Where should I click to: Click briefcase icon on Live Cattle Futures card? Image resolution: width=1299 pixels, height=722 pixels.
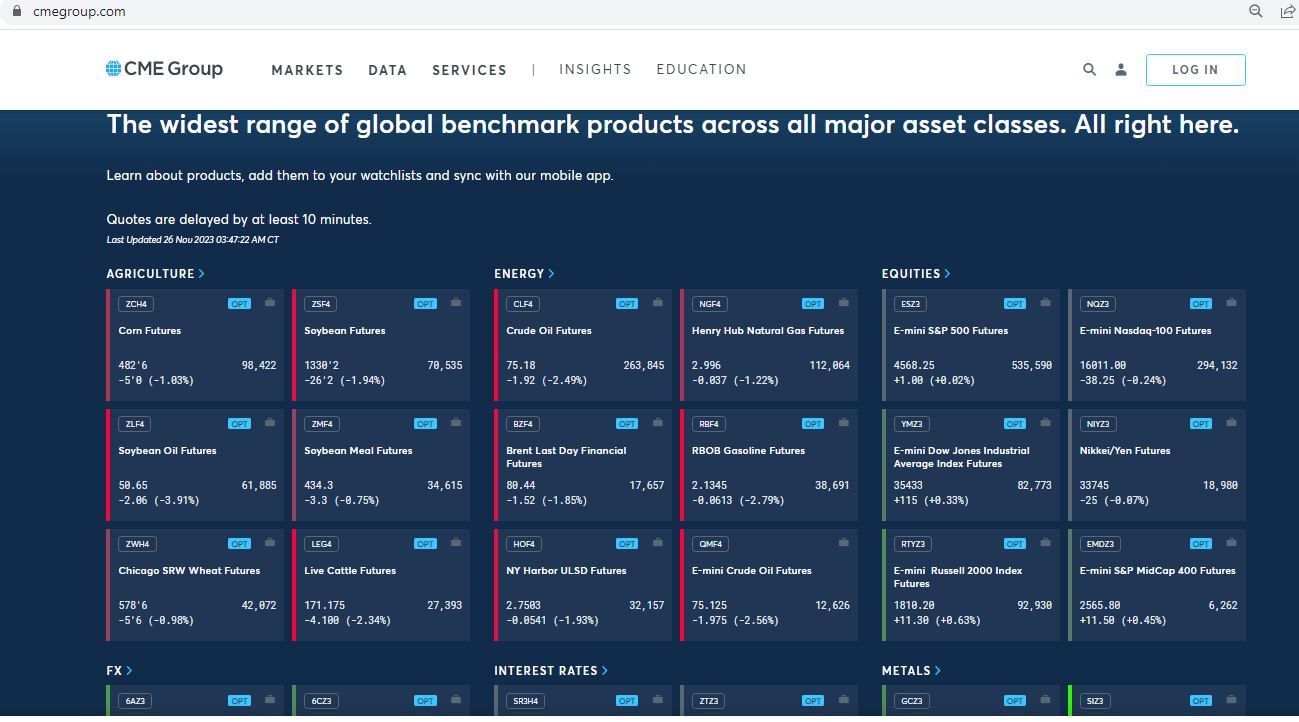coord(456,543)
